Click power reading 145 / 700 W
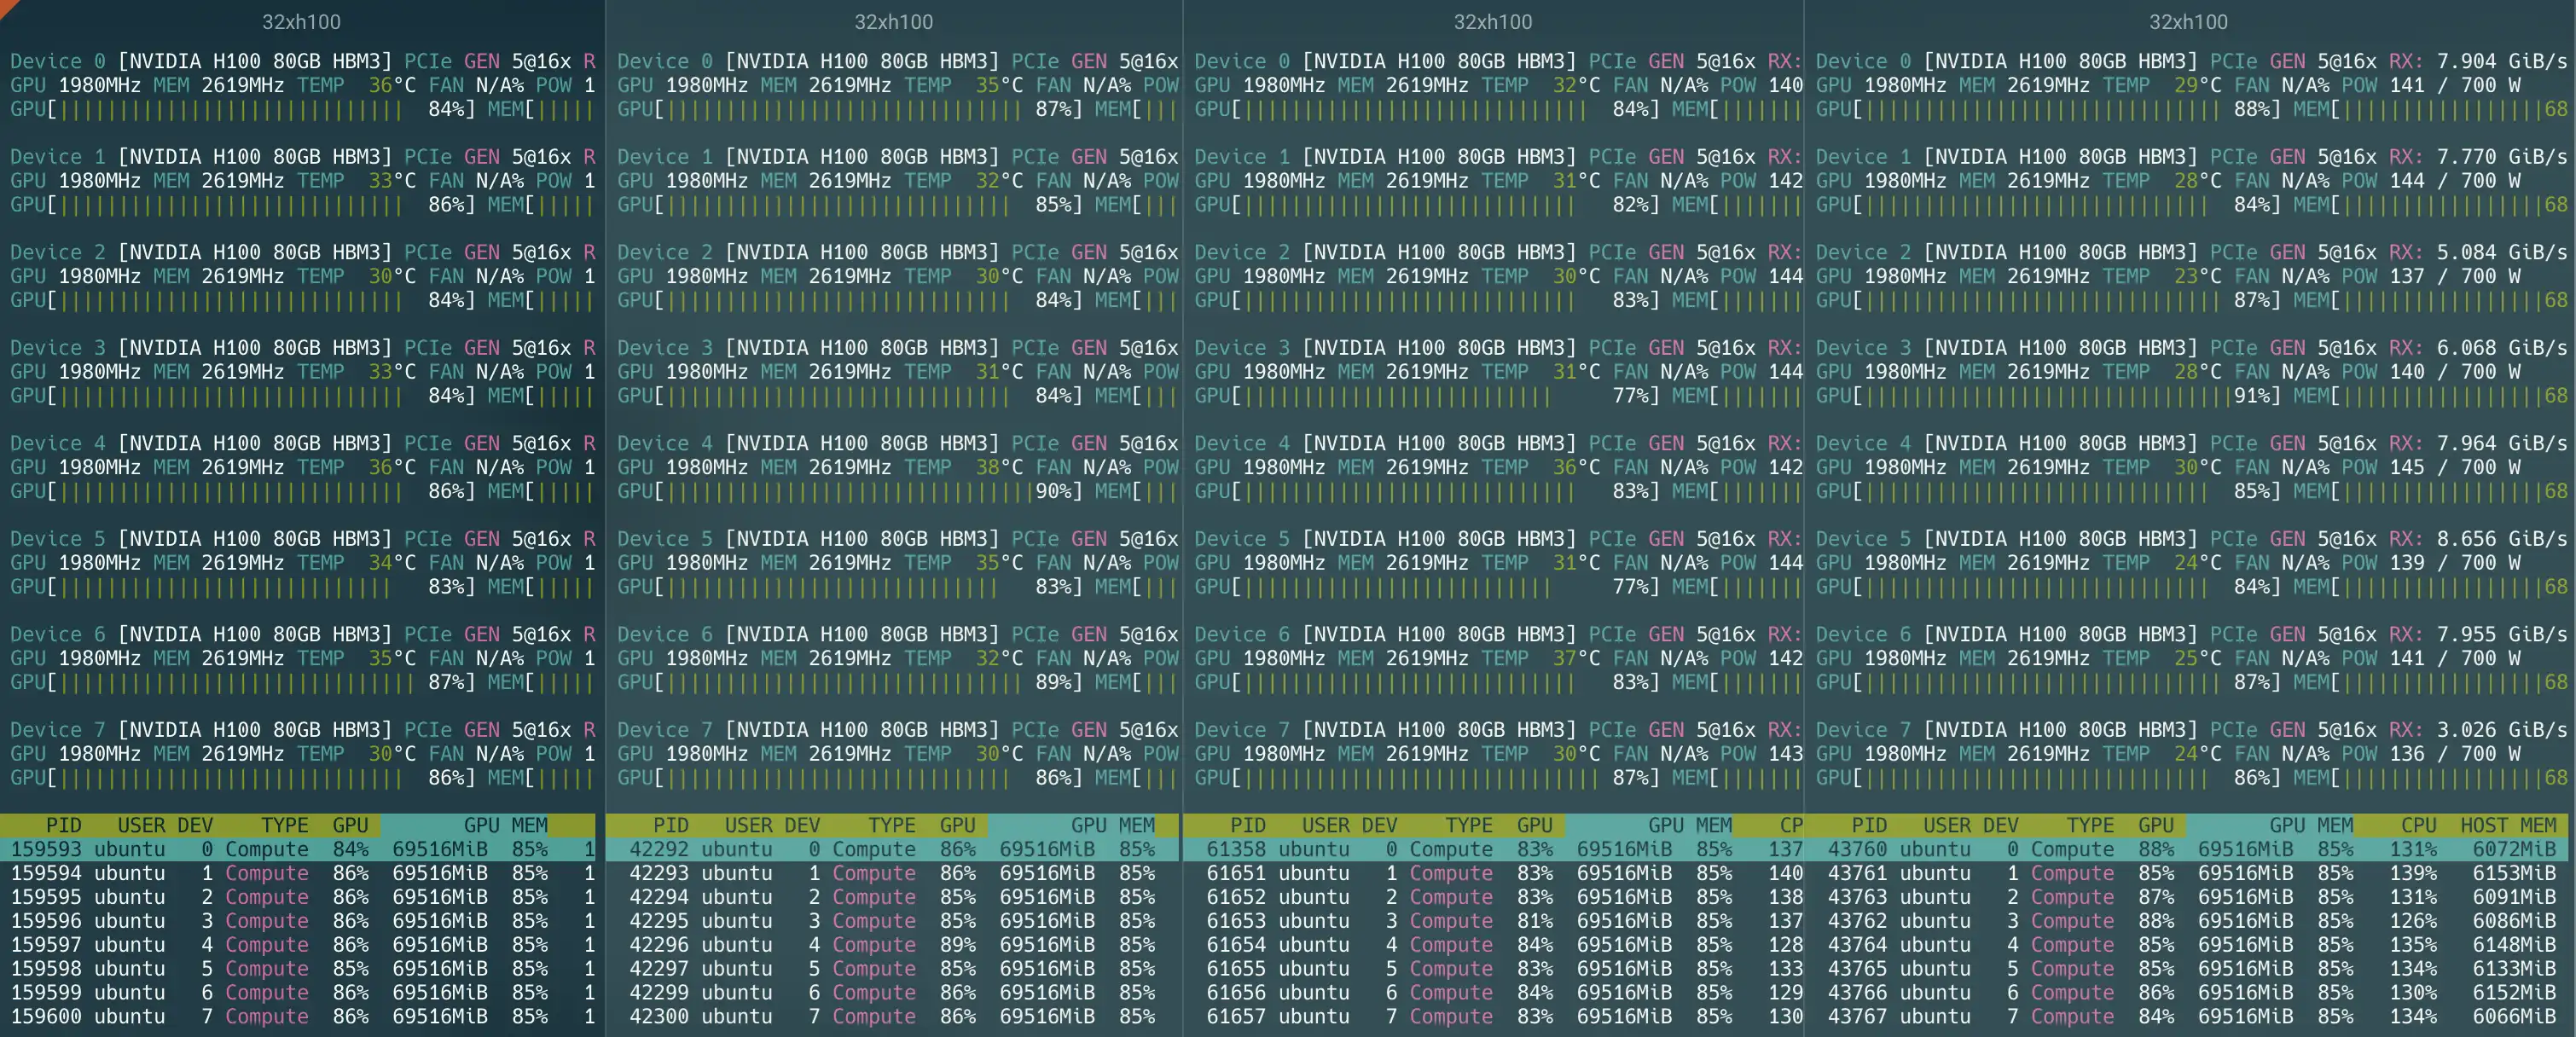Viewport: 2576px width, 1037px height. 2454,467
